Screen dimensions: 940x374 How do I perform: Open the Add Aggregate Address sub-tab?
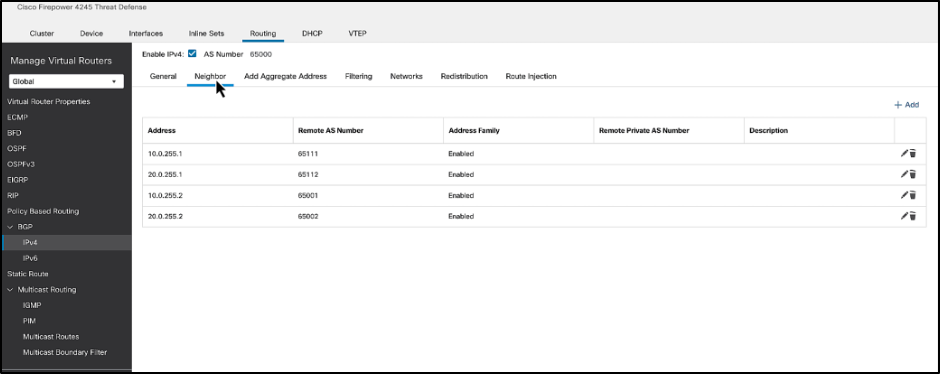[x=285, y=76]
